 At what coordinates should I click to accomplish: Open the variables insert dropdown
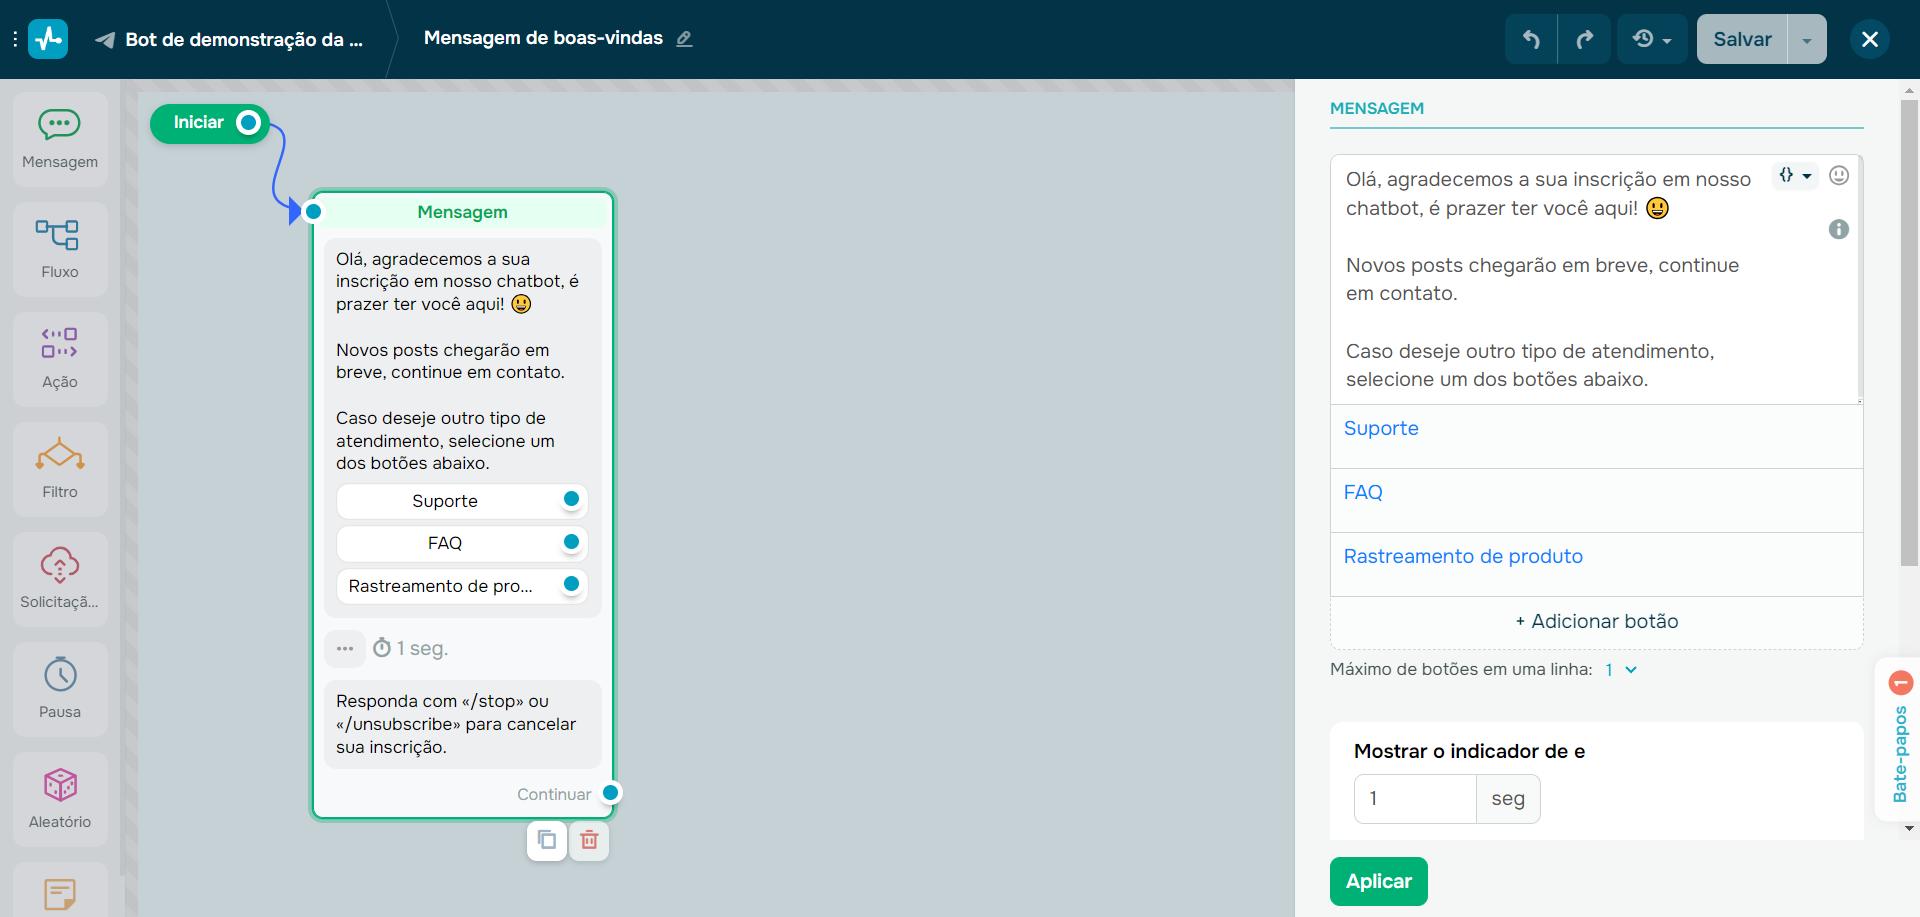click(1795, 175)
